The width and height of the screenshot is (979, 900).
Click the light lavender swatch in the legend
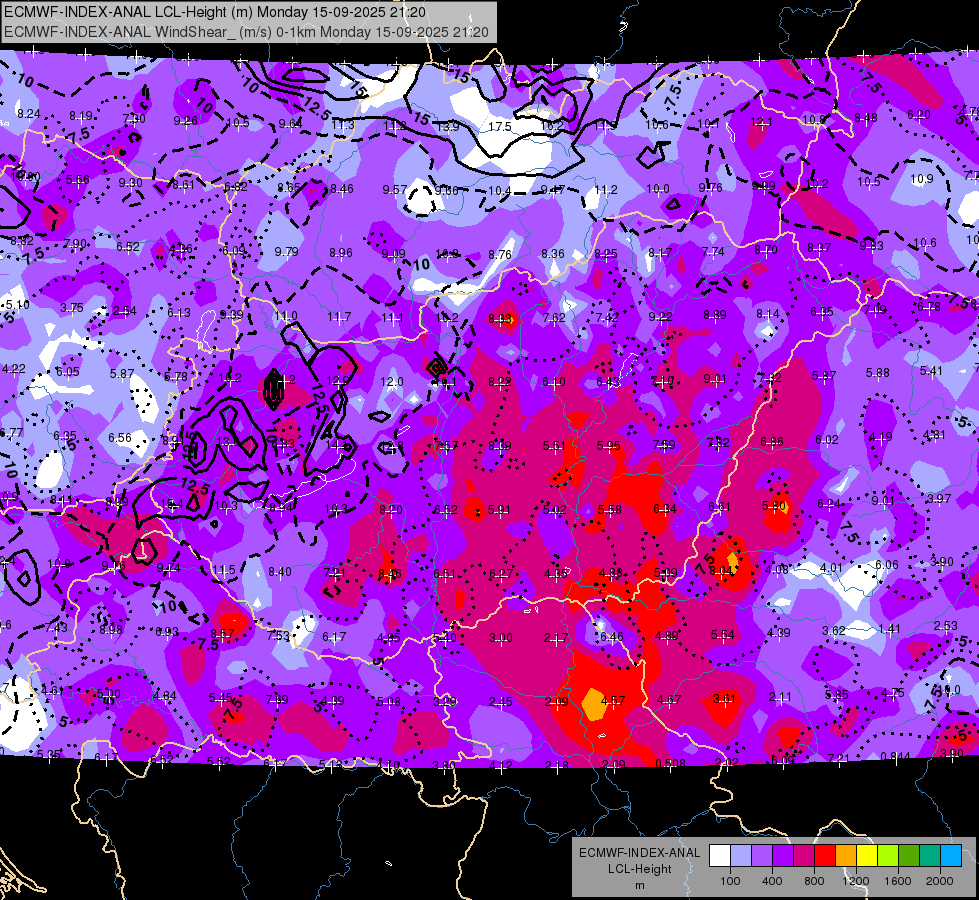click(x=741, y=856)
